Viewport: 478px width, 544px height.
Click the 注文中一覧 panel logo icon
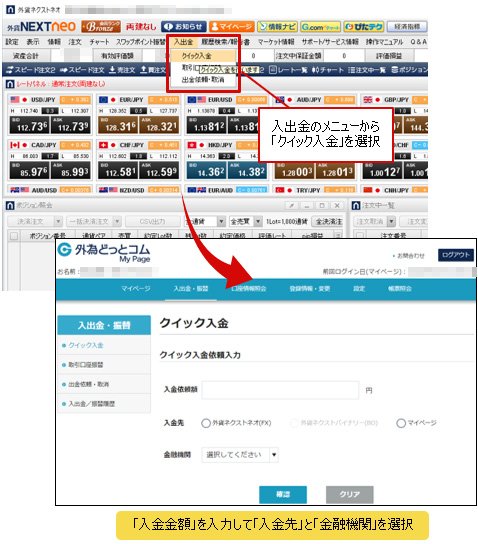pos(356,205)
